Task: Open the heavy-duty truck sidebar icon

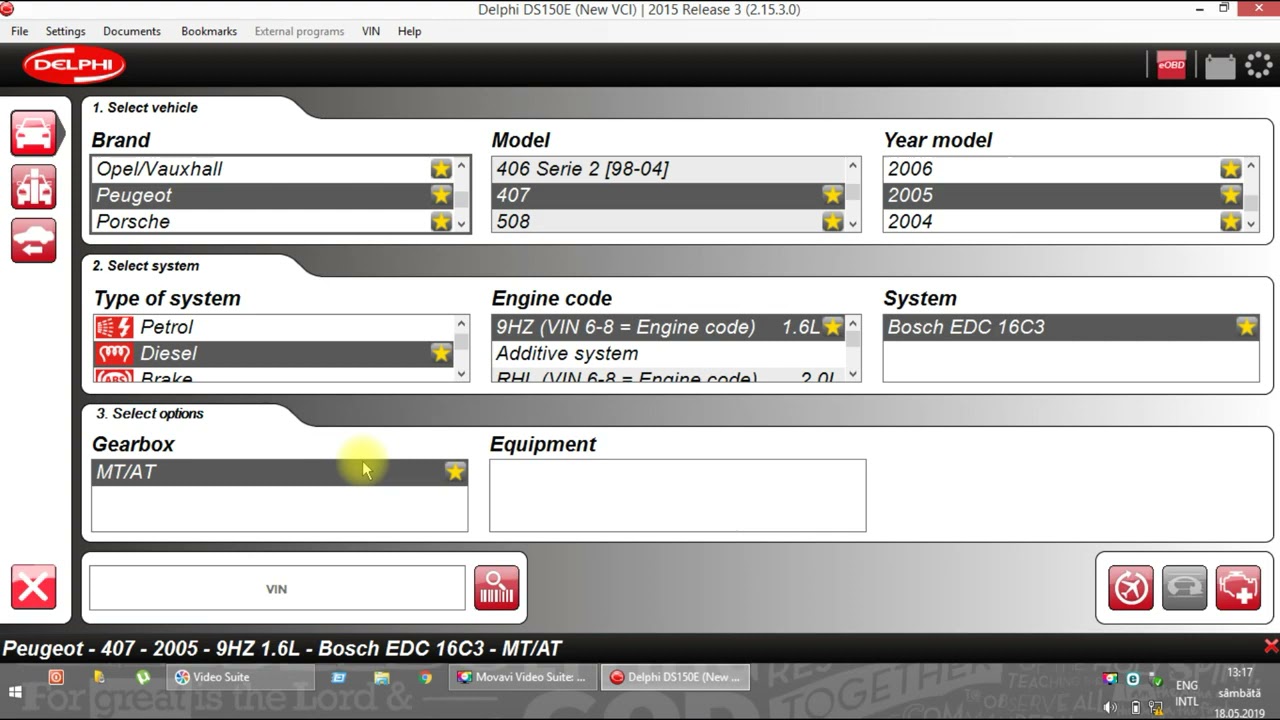Action: [x=33, y=187]
